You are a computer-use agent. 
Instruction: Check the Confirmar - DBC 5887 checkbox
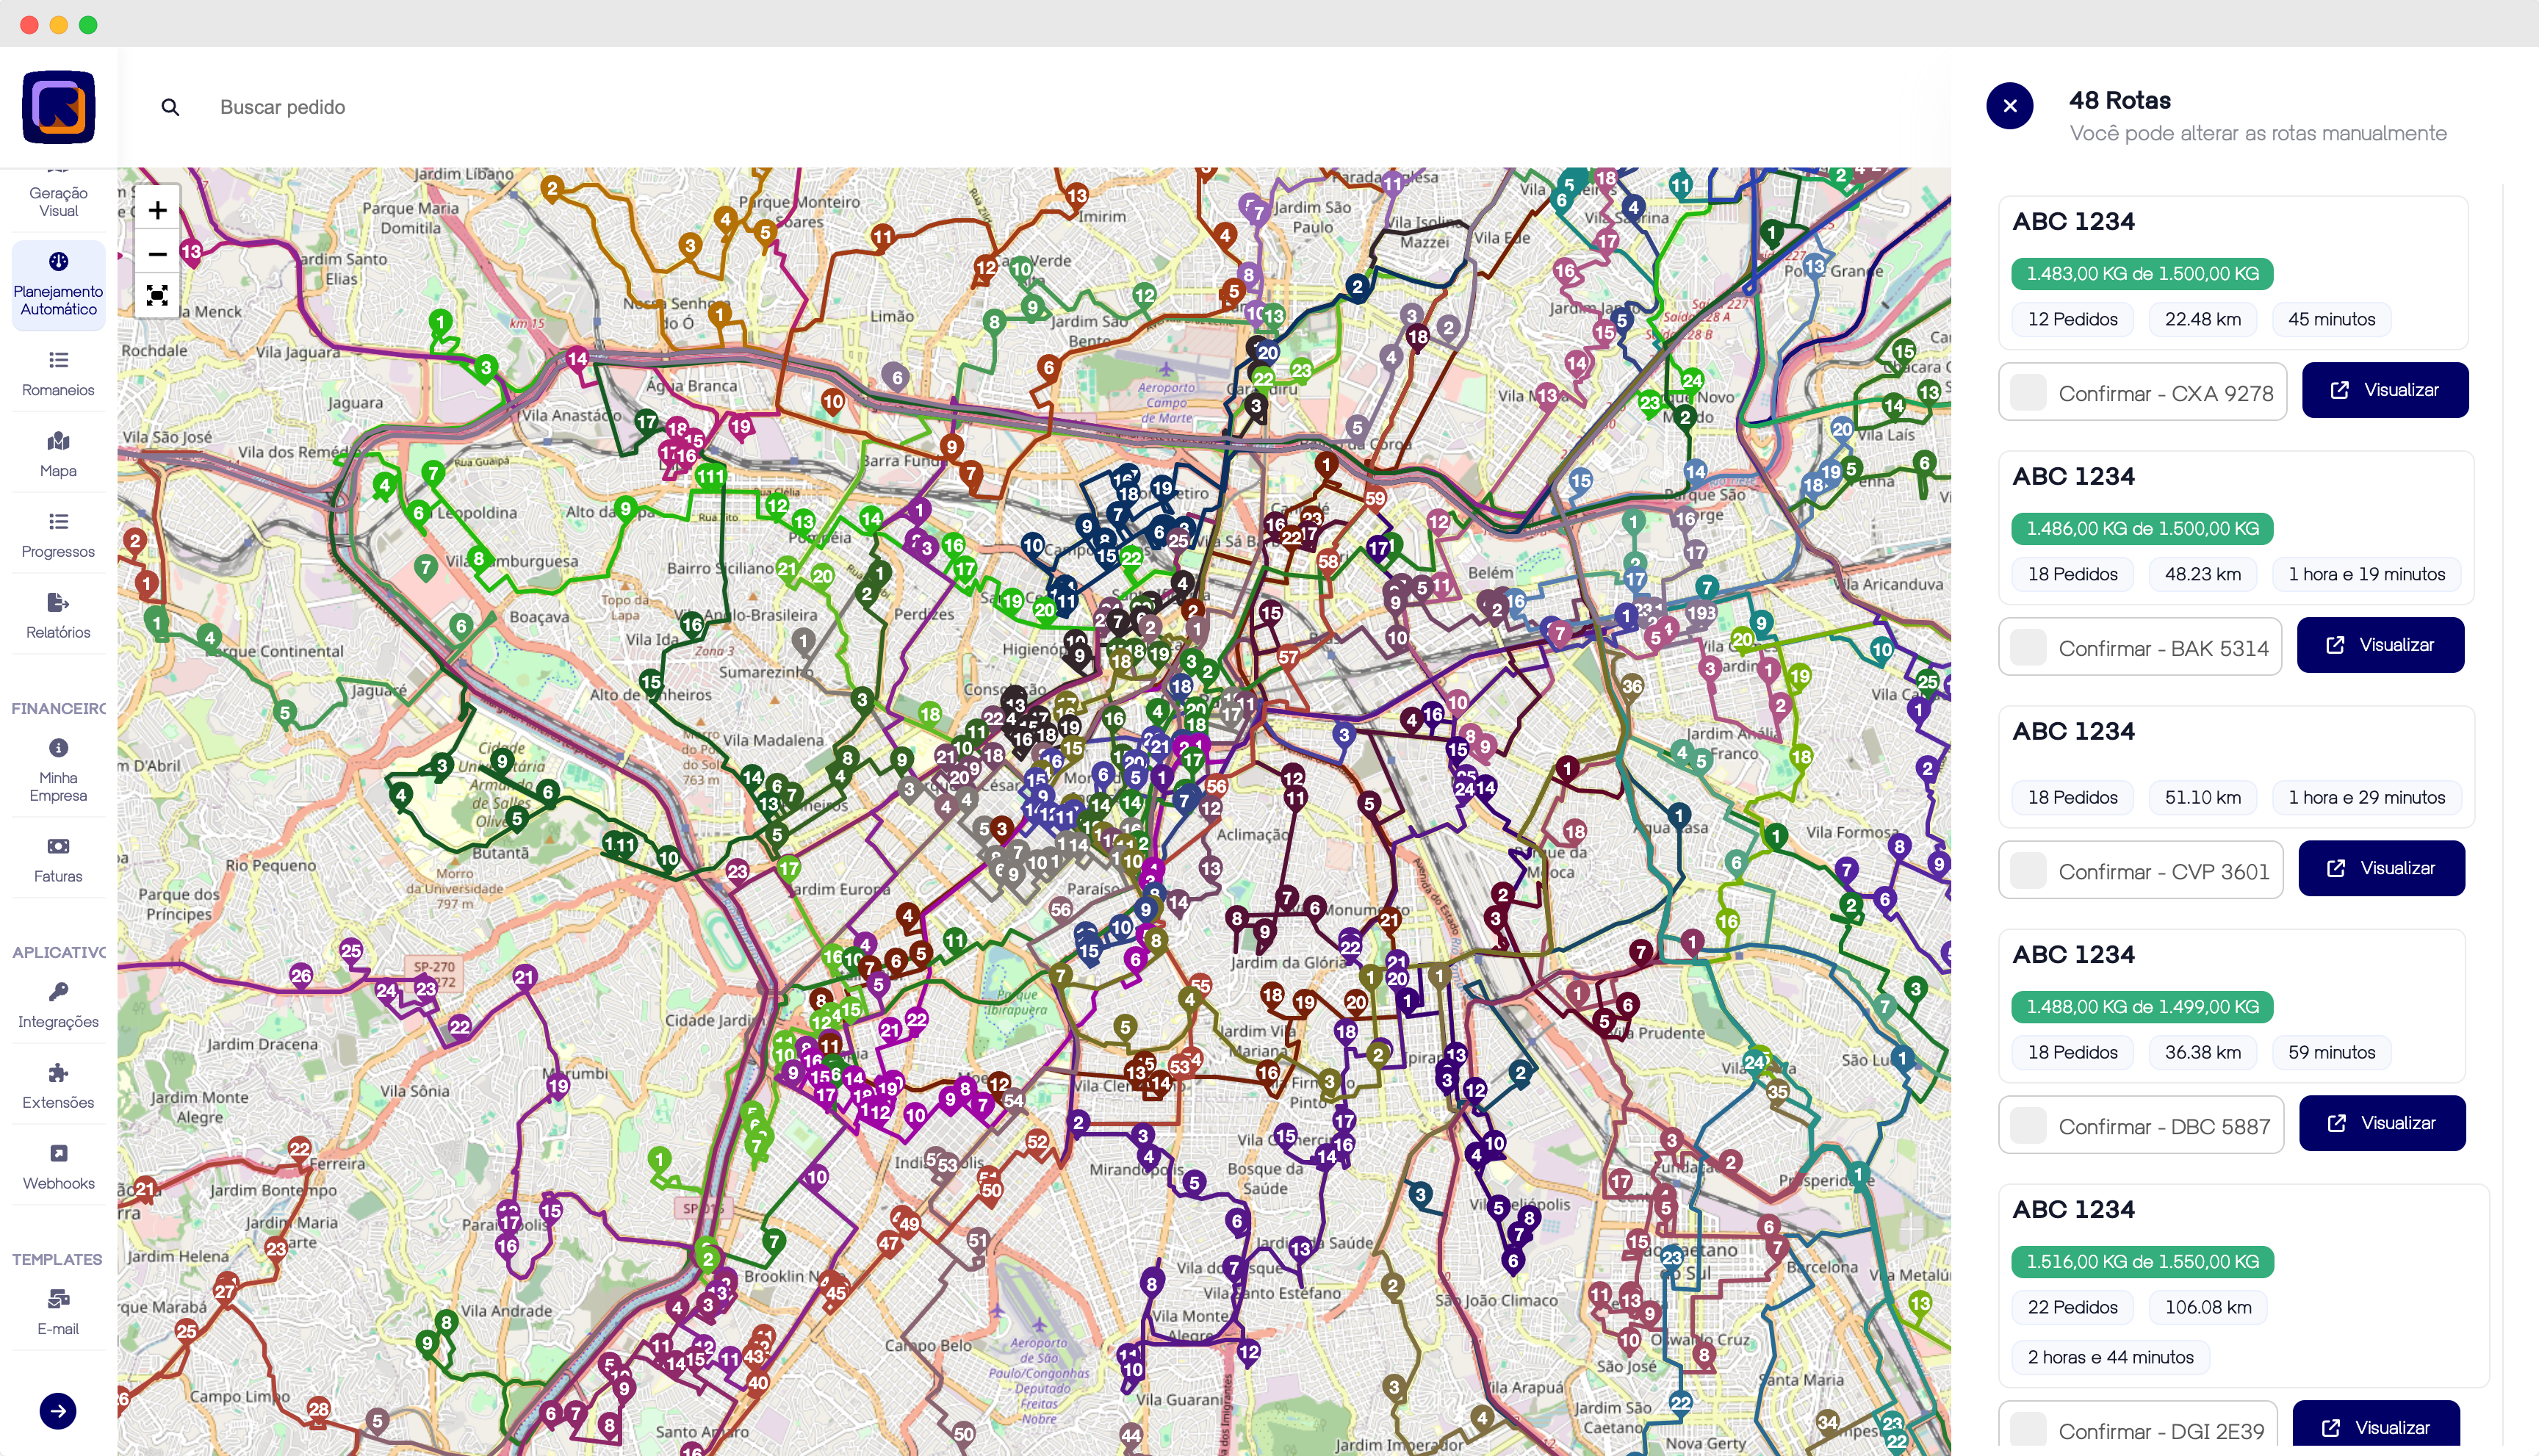point(2029,1125)
